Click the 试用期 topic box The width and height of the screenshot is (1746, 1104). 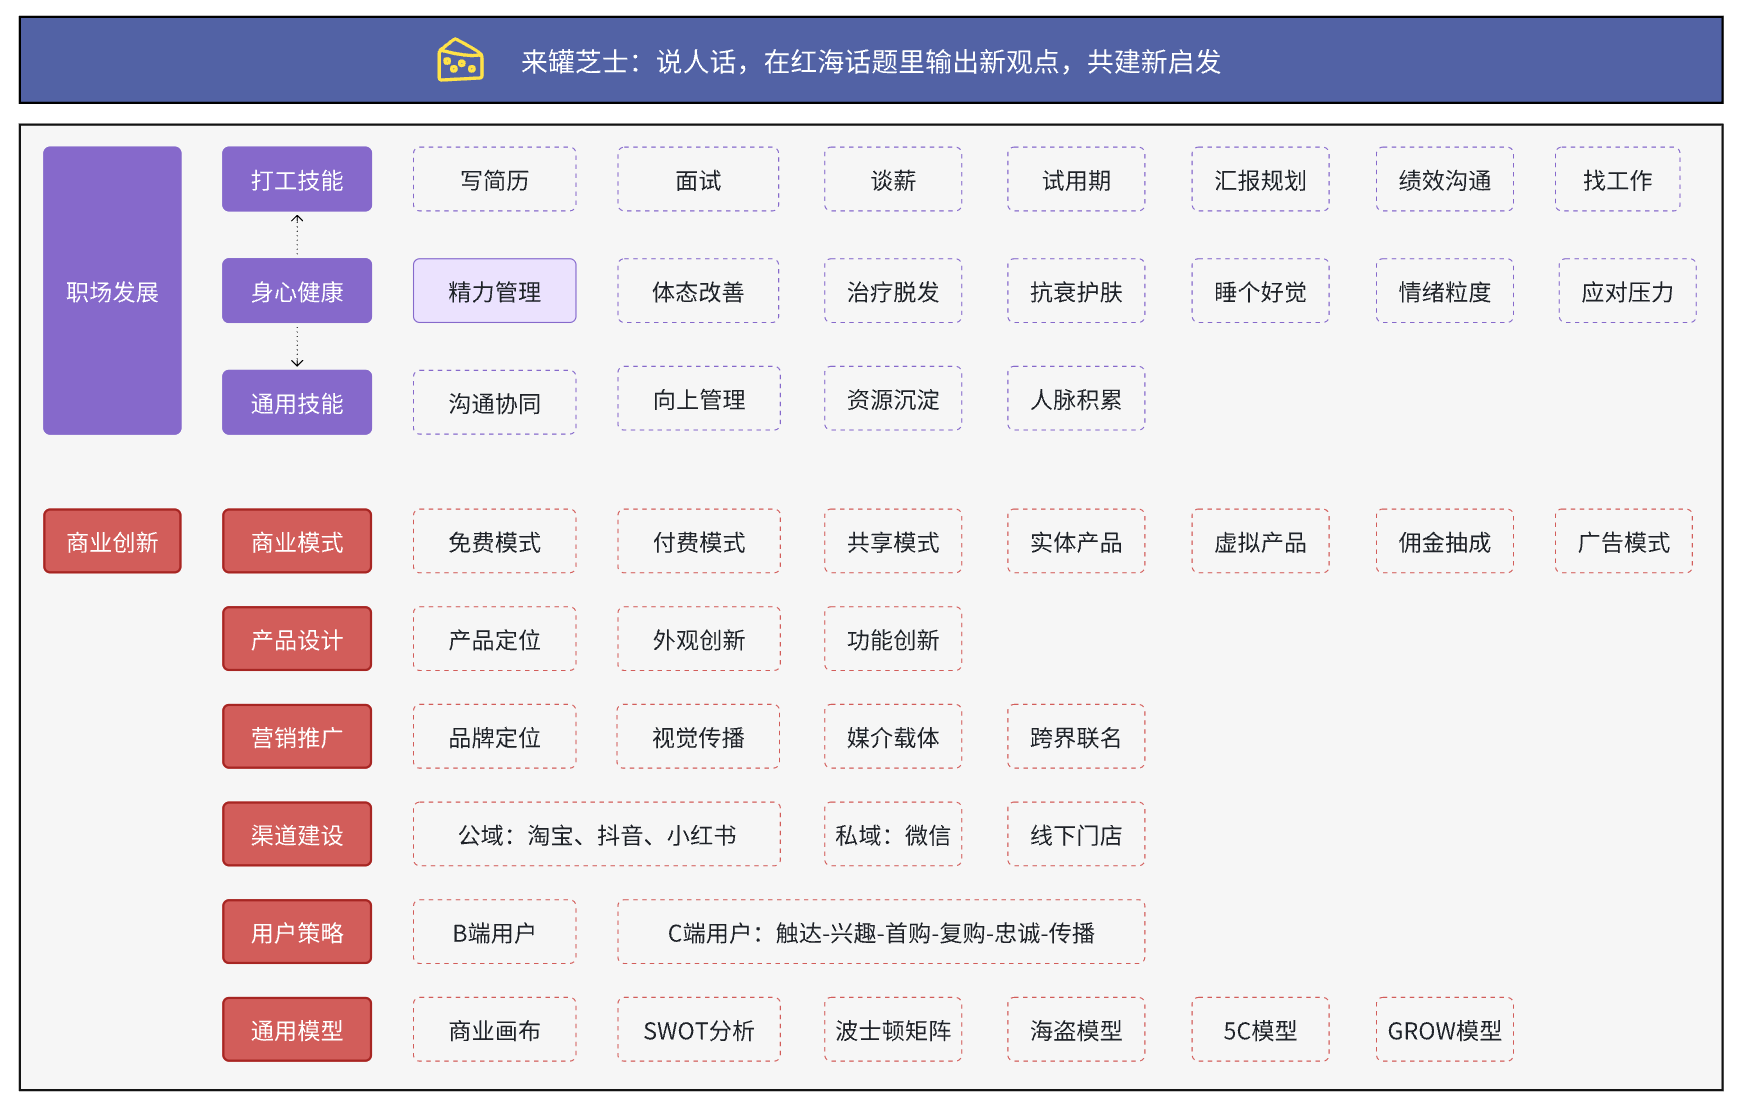[x=1076, y=179]
